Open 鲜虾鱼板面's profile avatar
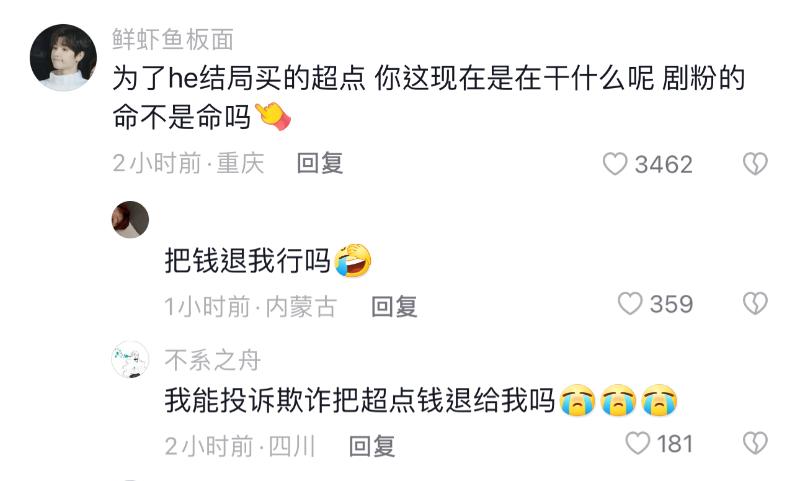The height and width of the screenshot is (481, 800). click(63, 58)
